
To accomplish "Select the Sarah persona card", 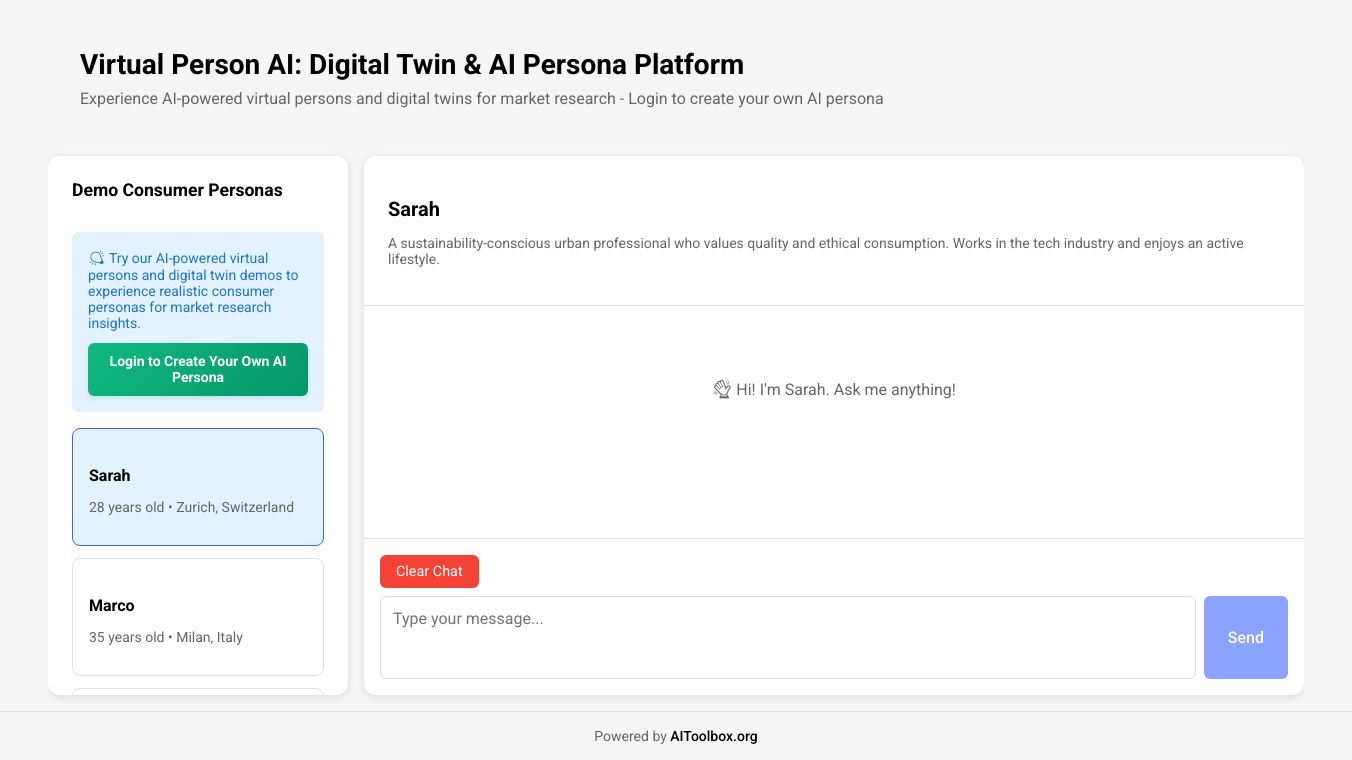I will (198, 487).
